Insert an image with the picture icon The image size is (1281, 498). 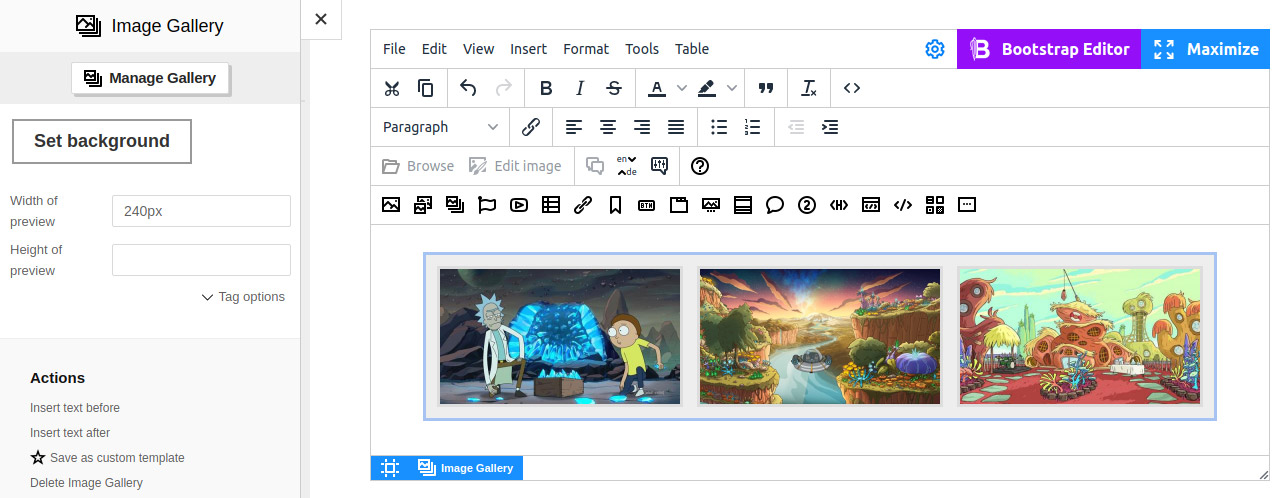(x=391, y=205)
